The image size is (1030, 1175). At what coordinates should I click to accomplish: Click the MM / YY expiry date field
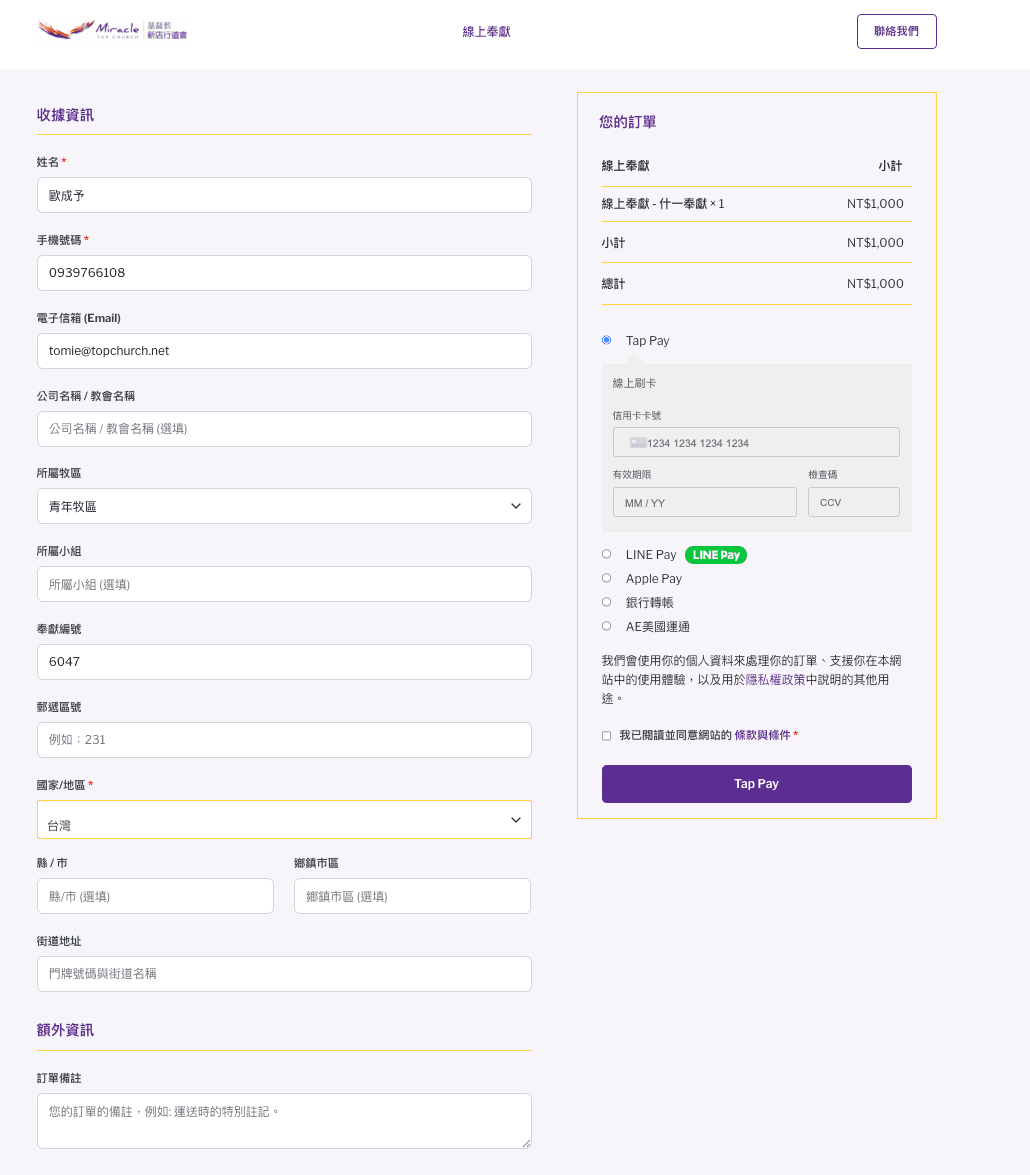704,502
